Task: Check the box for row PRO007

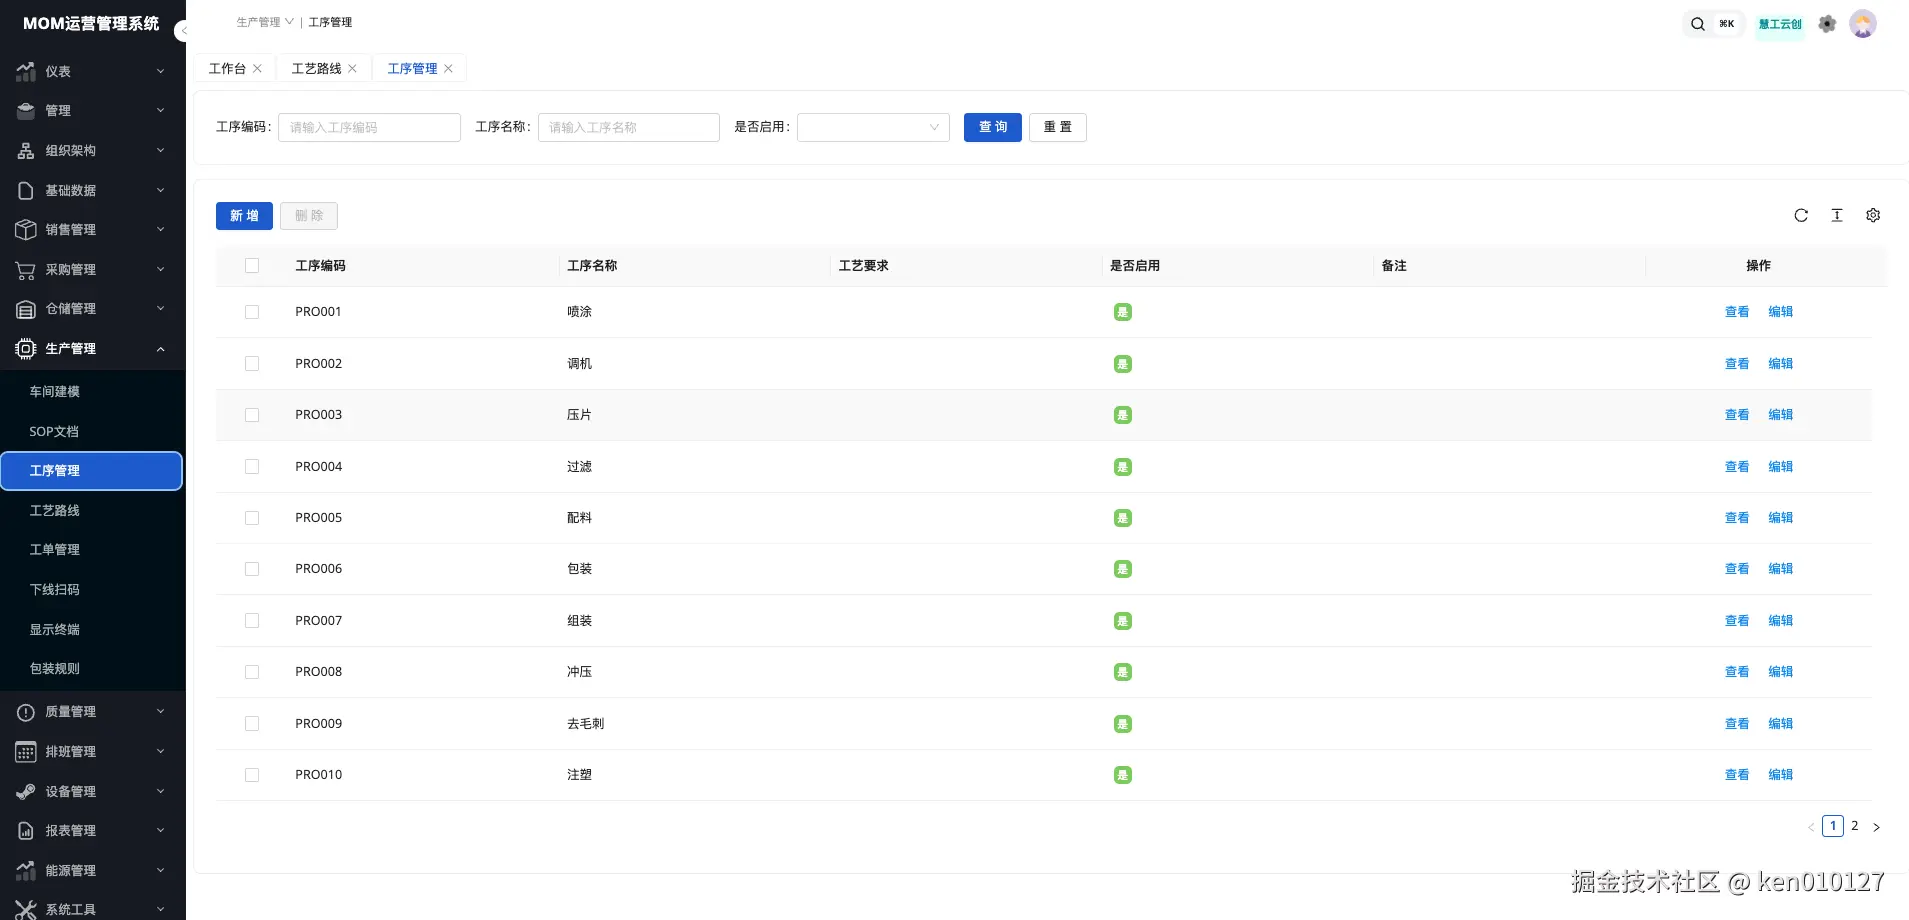Action: [252, 621]
